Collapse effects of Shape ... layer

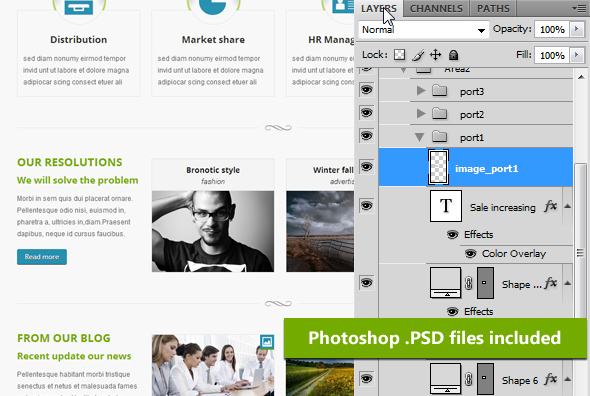pos(568,283)
